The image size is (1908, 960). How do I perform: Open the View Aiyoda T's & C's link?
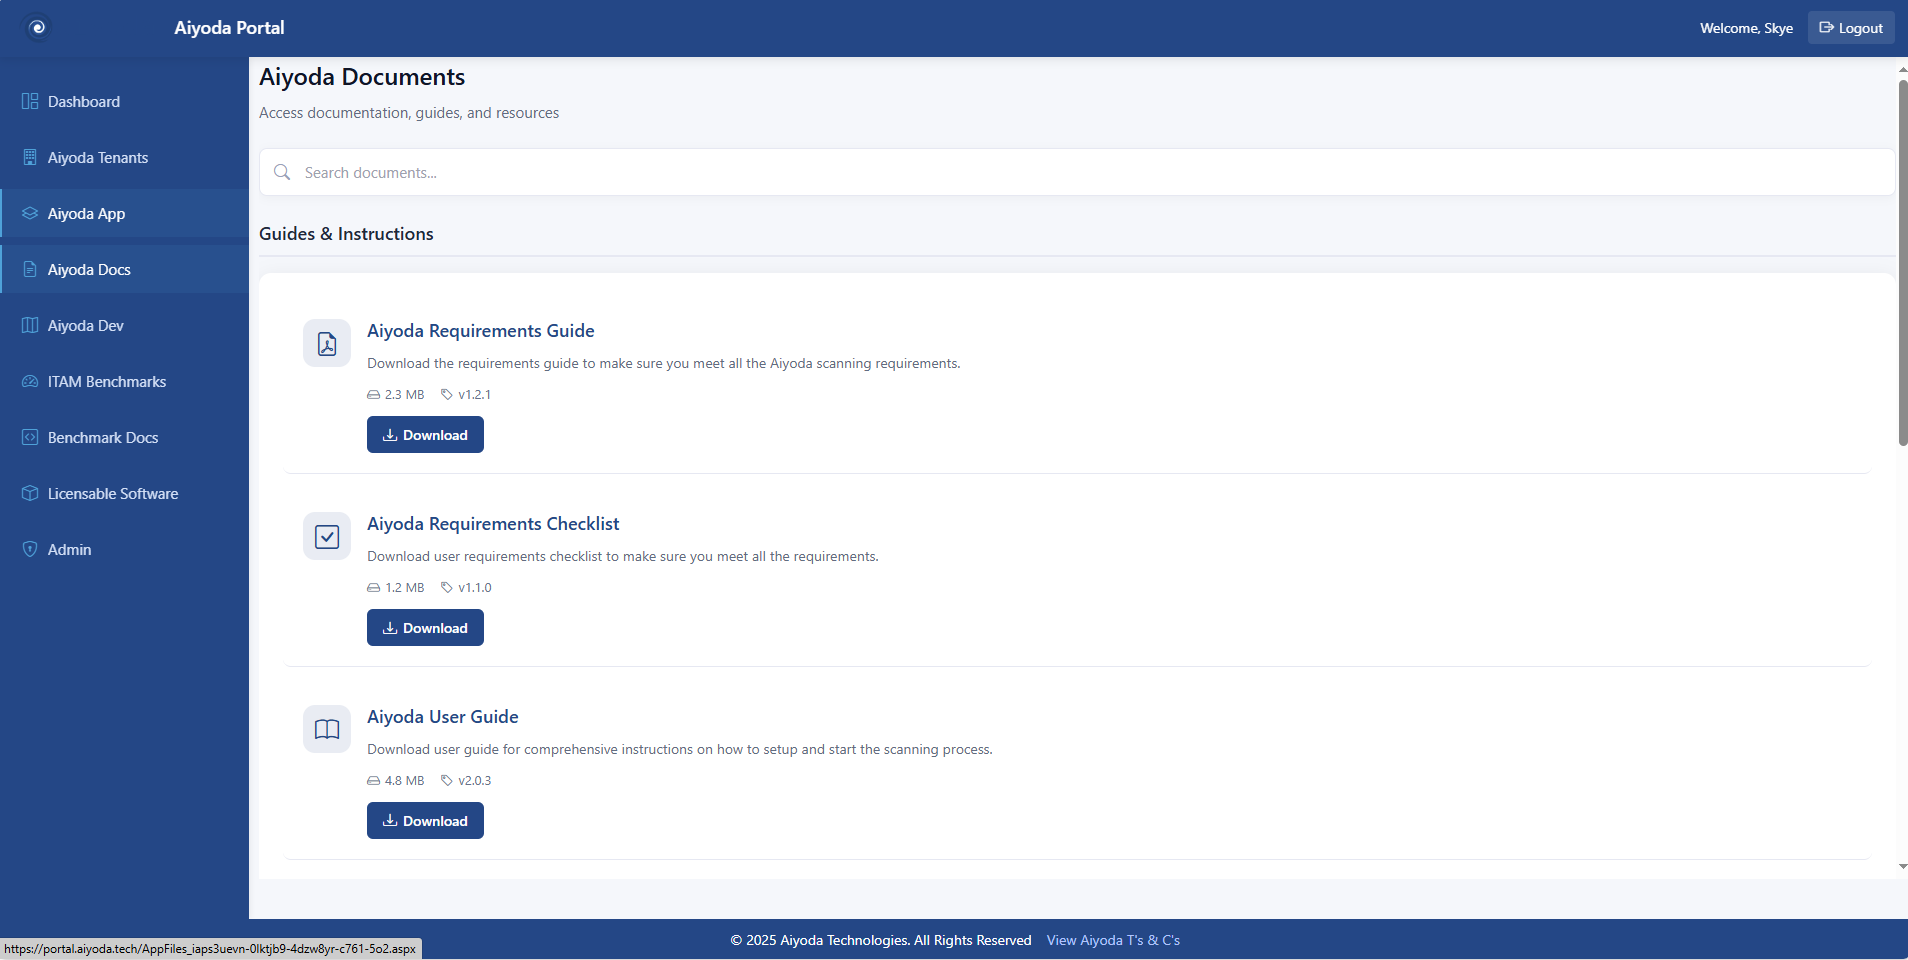pyautogui.click(x=1112, y=939)
